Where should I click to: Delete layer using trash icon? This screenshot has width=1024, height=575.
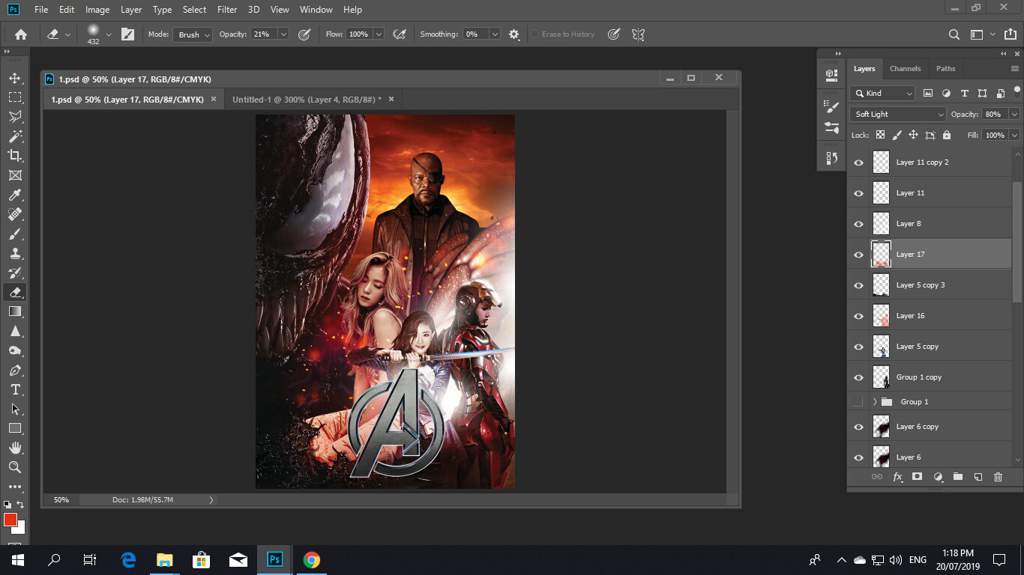(998, 477)
